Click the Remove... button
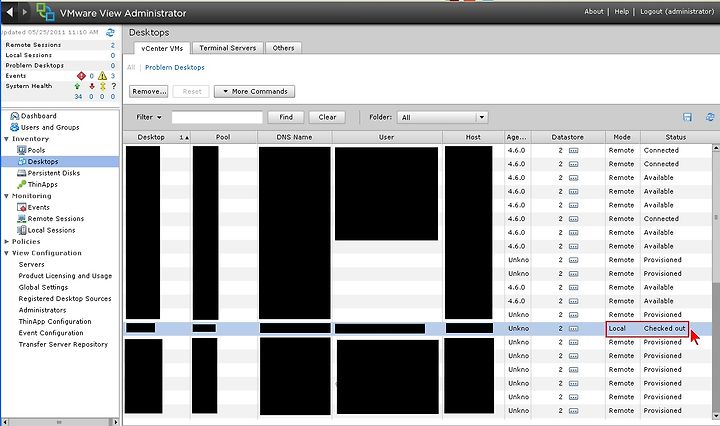This screenshot has height=426, width=720. pos(149,91)
